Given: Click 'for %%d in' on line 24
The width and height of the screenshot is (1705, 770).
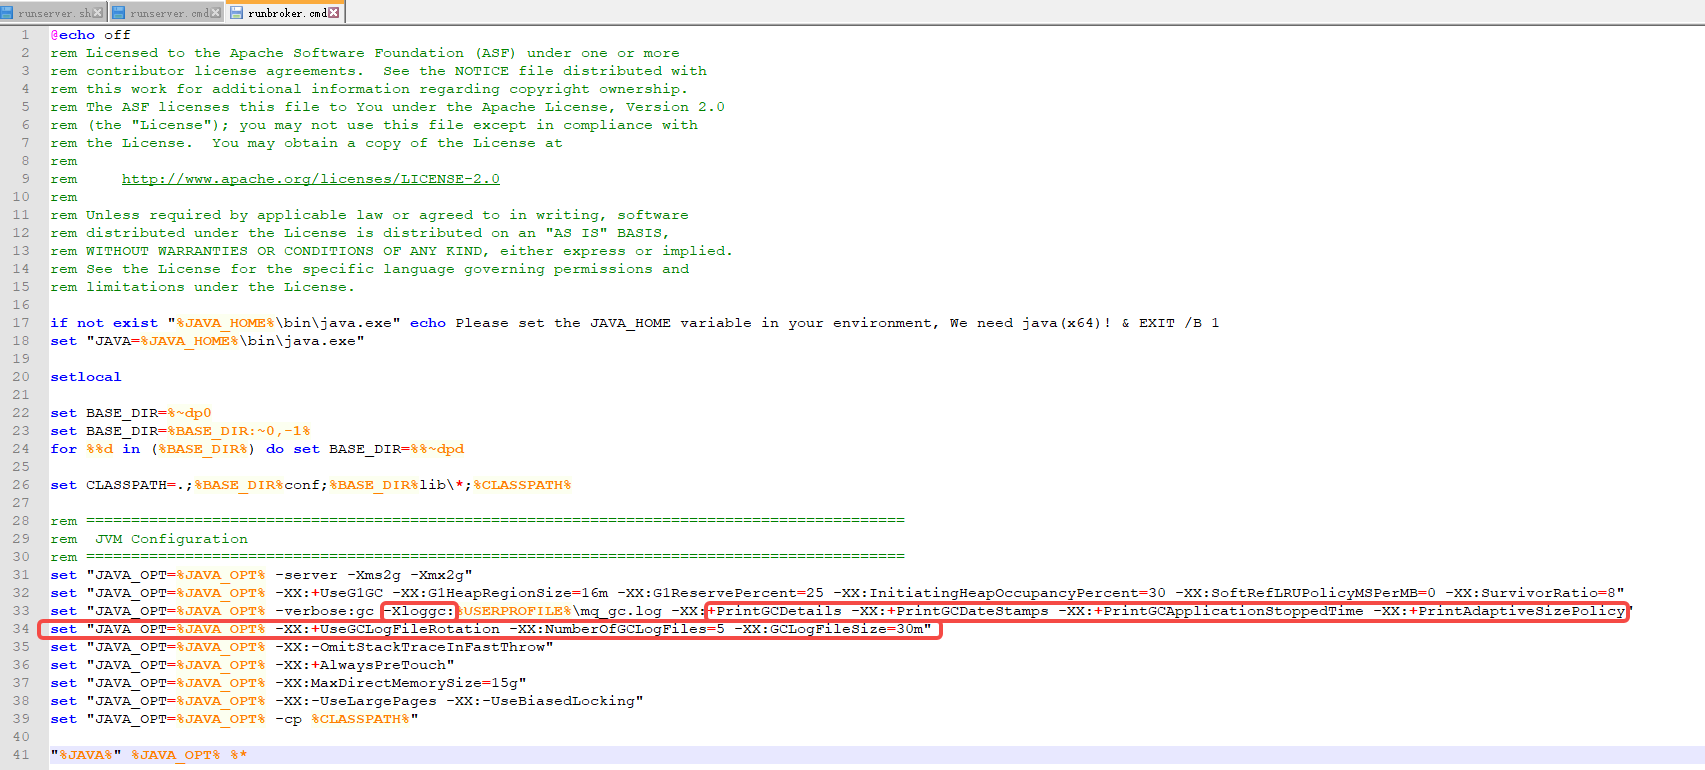Looking at the screenshot, I should 96,449.
